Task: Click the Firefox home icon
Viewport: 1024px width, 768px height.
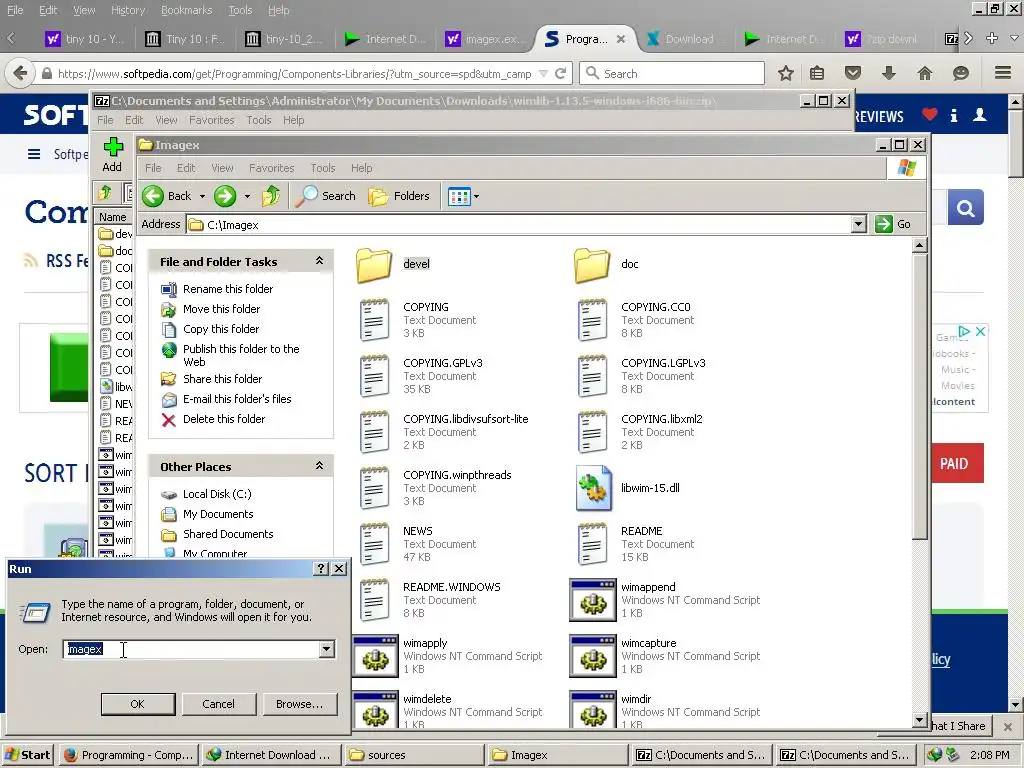Action: 925,73
